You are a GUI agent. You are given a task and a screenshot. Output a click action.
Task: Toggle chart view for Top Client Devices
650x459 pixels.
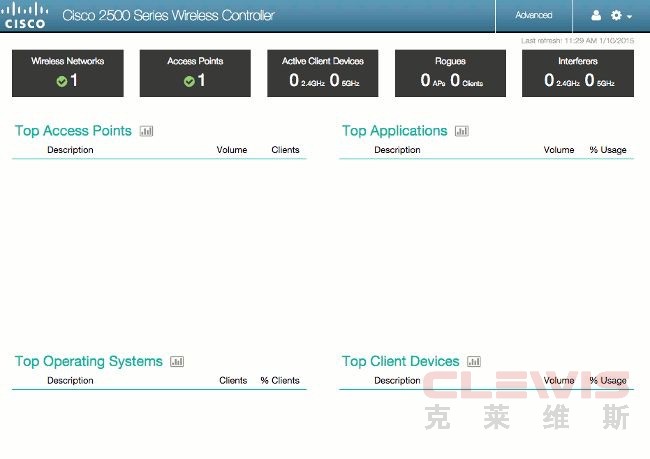(x=474, y=362)
